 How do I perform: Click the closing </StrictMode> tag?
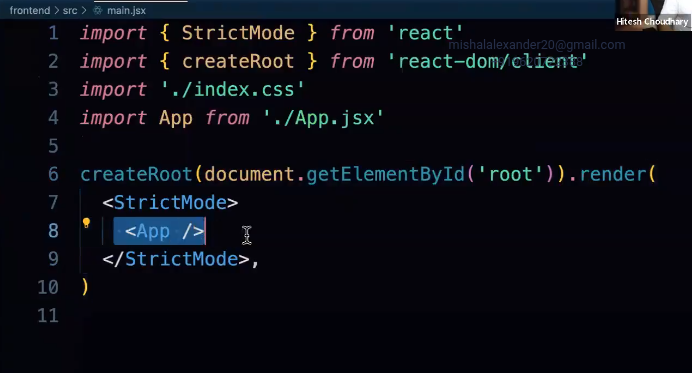tap(176, 259)
